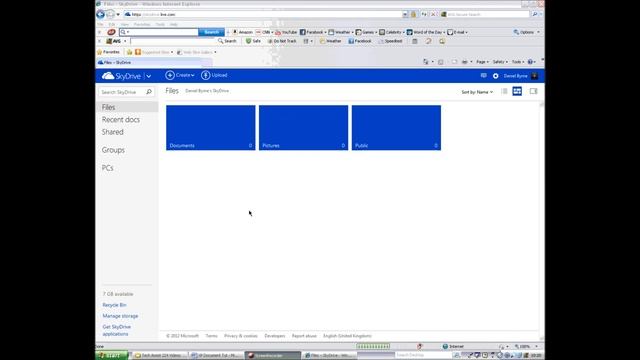Screen dimensions: 640x360
Task: Open Recent docs in the sidebar
Action: (x=121, y=120)
